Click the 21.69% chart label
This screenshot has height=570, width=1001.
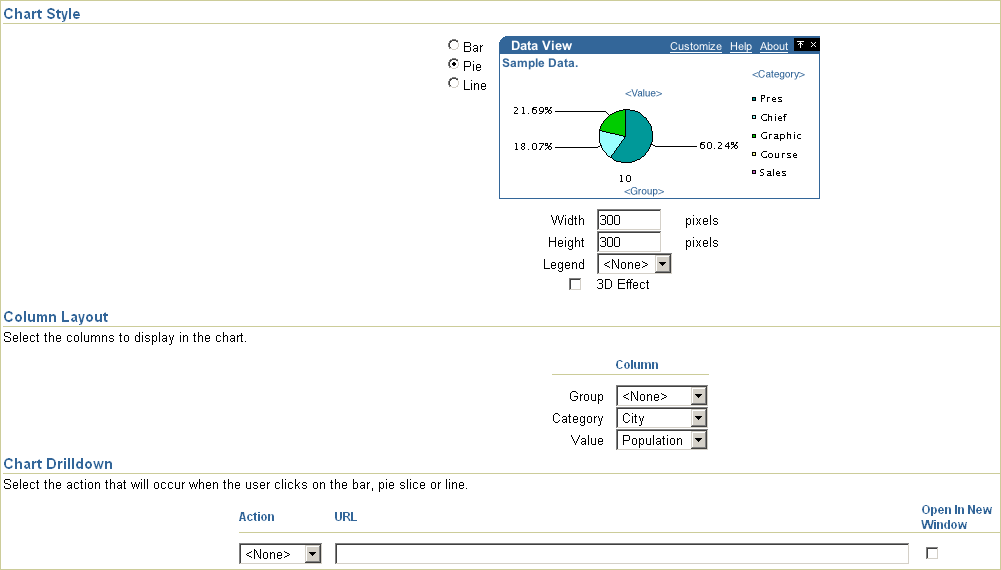click(532, 110)
